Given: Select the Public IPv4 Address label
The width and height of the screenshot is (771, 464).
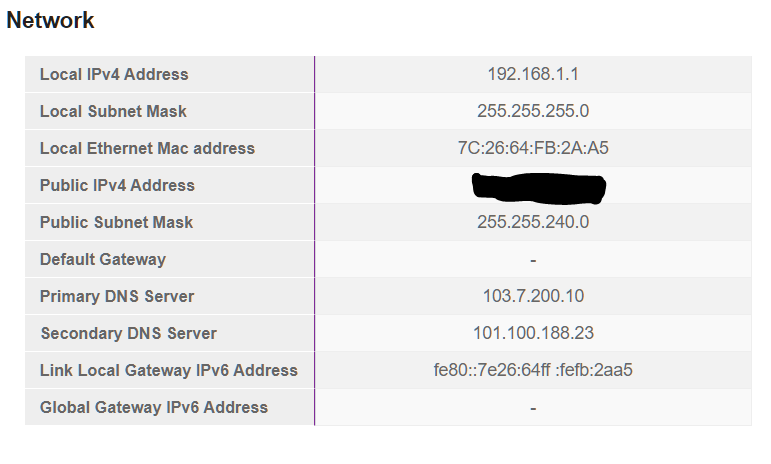Looking at the screenshot, I should [x=117, y=185].
